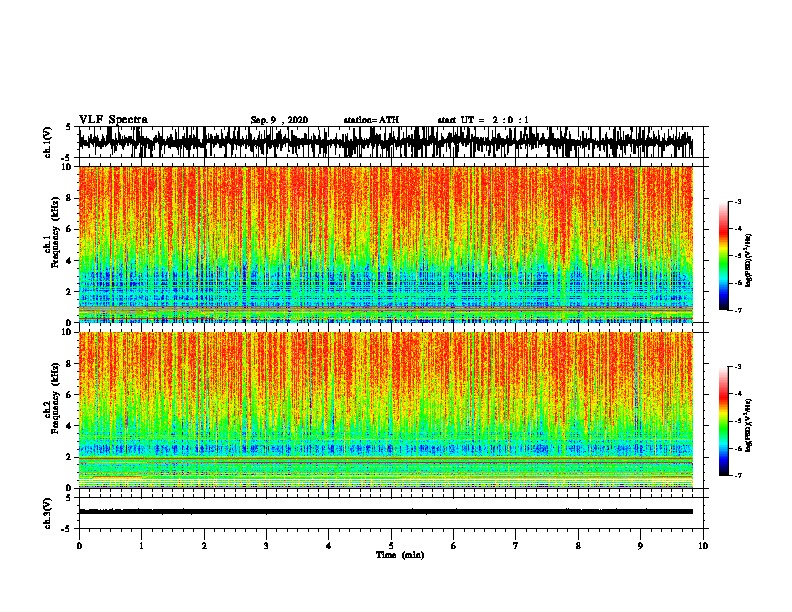Select the "Sep. 9 , 2020" date label

279,120
